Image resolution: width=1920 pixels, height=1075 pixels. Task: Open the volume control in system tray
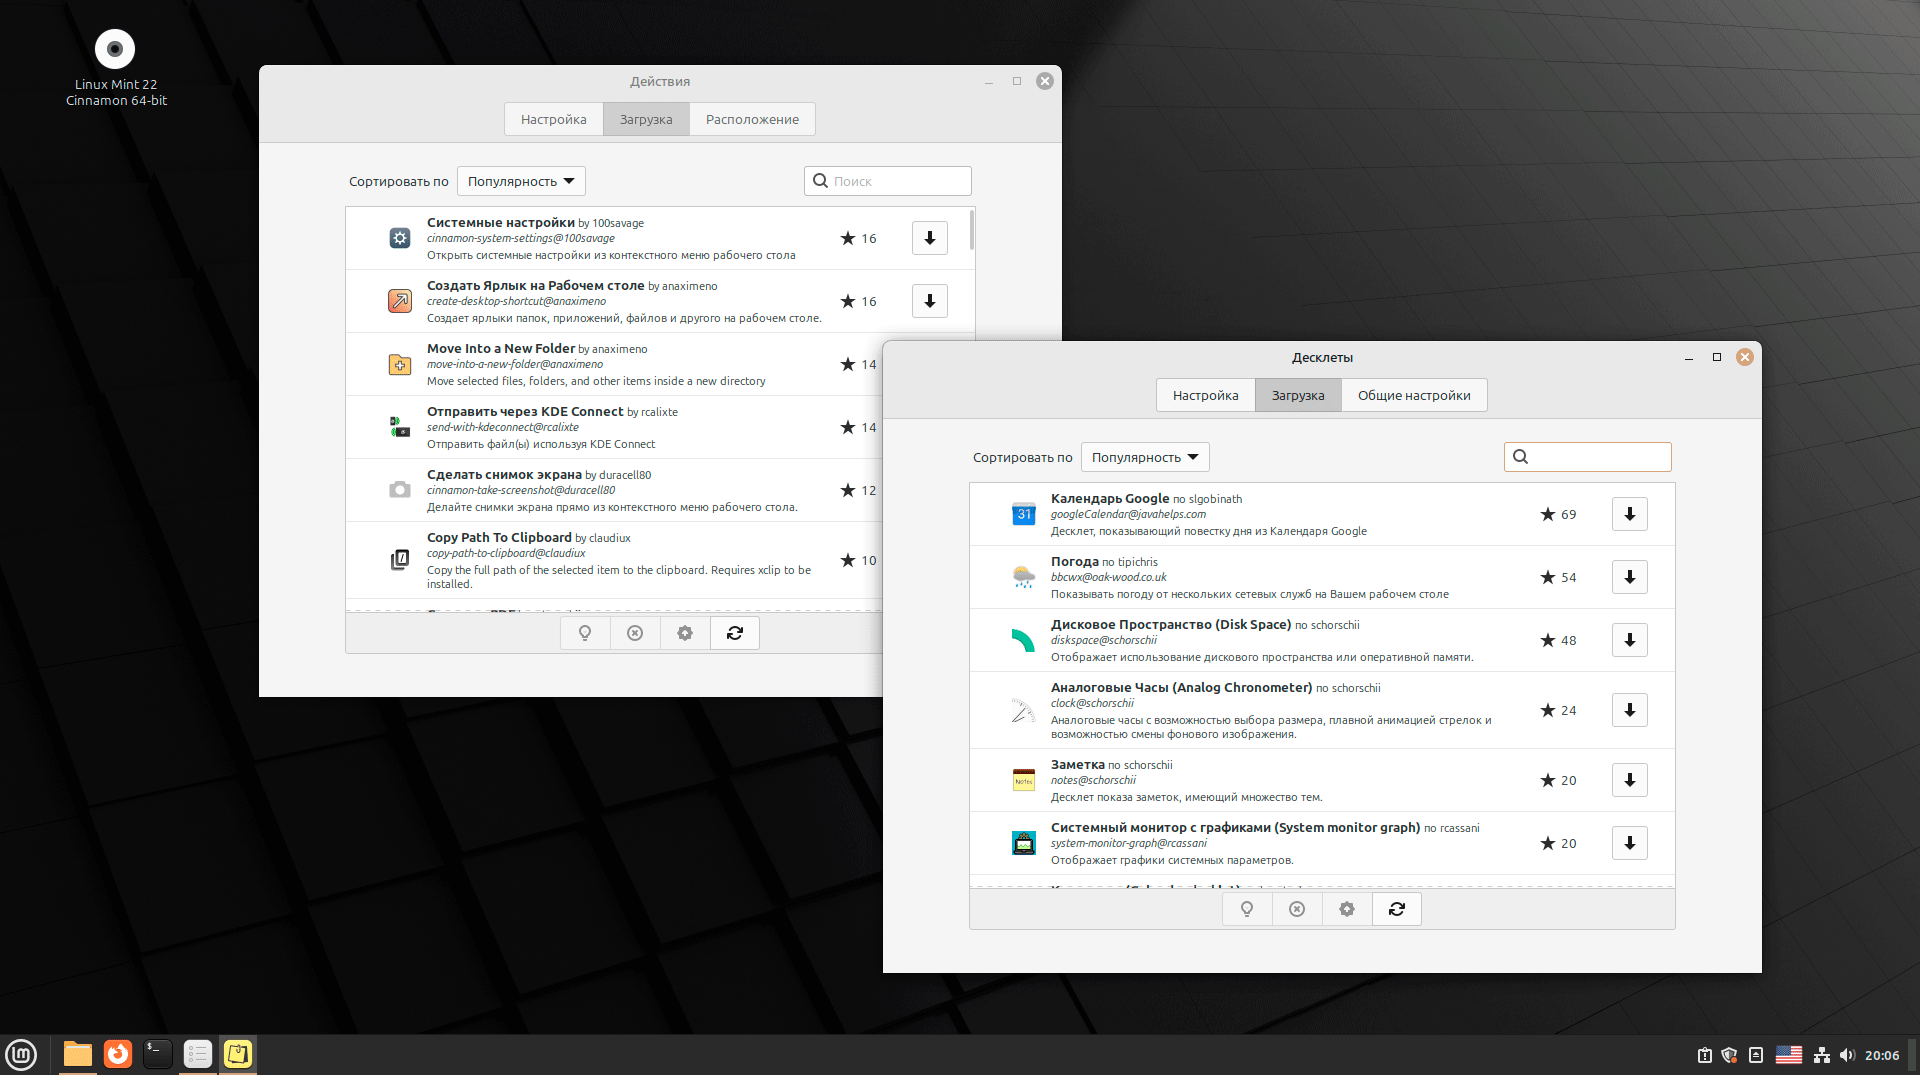pyautogui.click(x=1847, y=1055)
